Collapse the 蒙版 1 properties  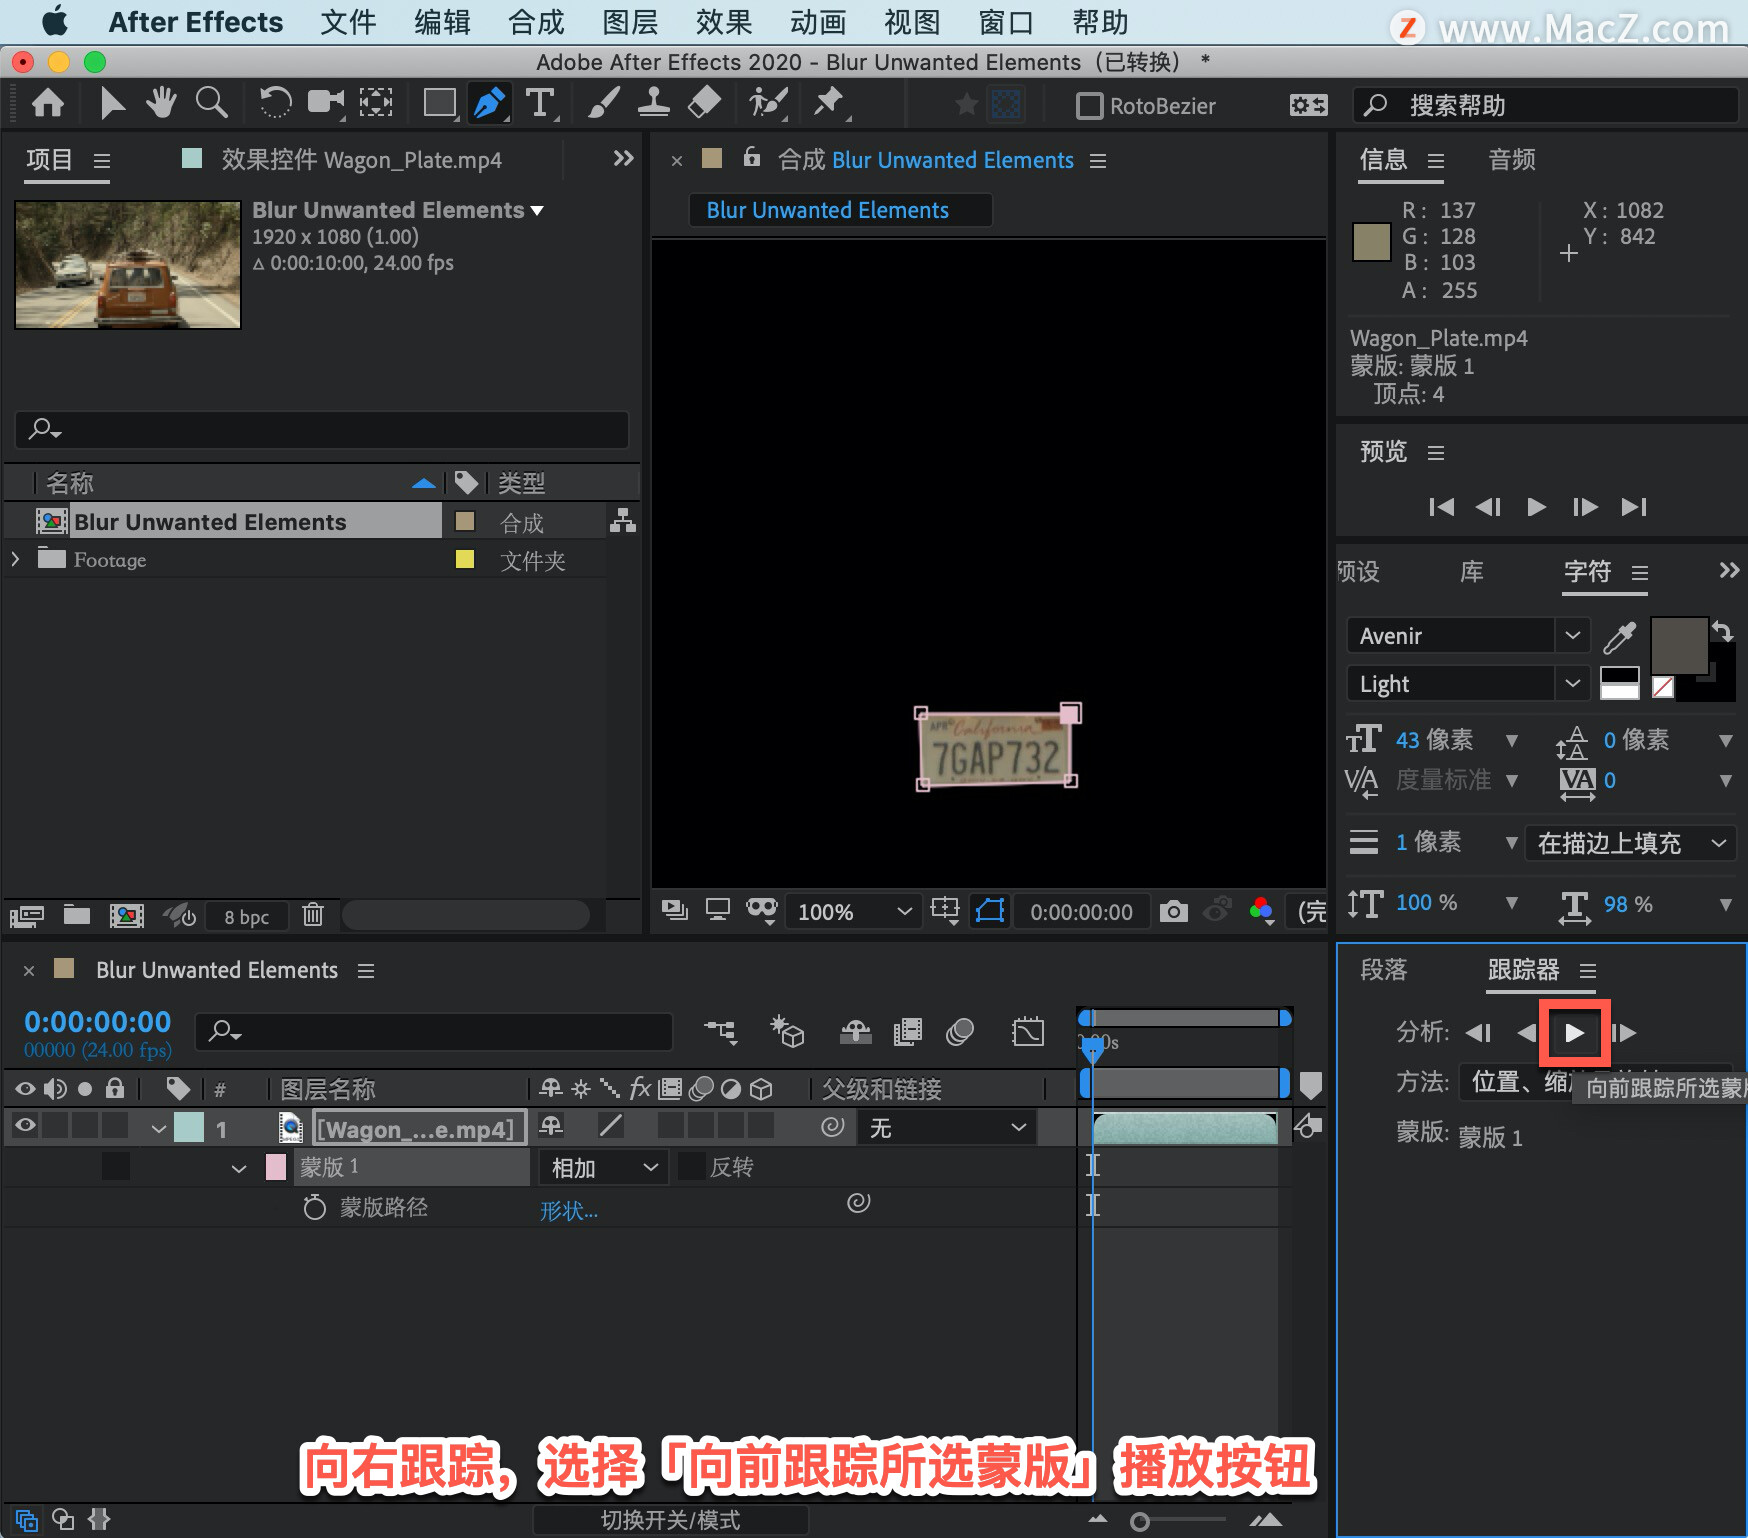pos(238,1167)
